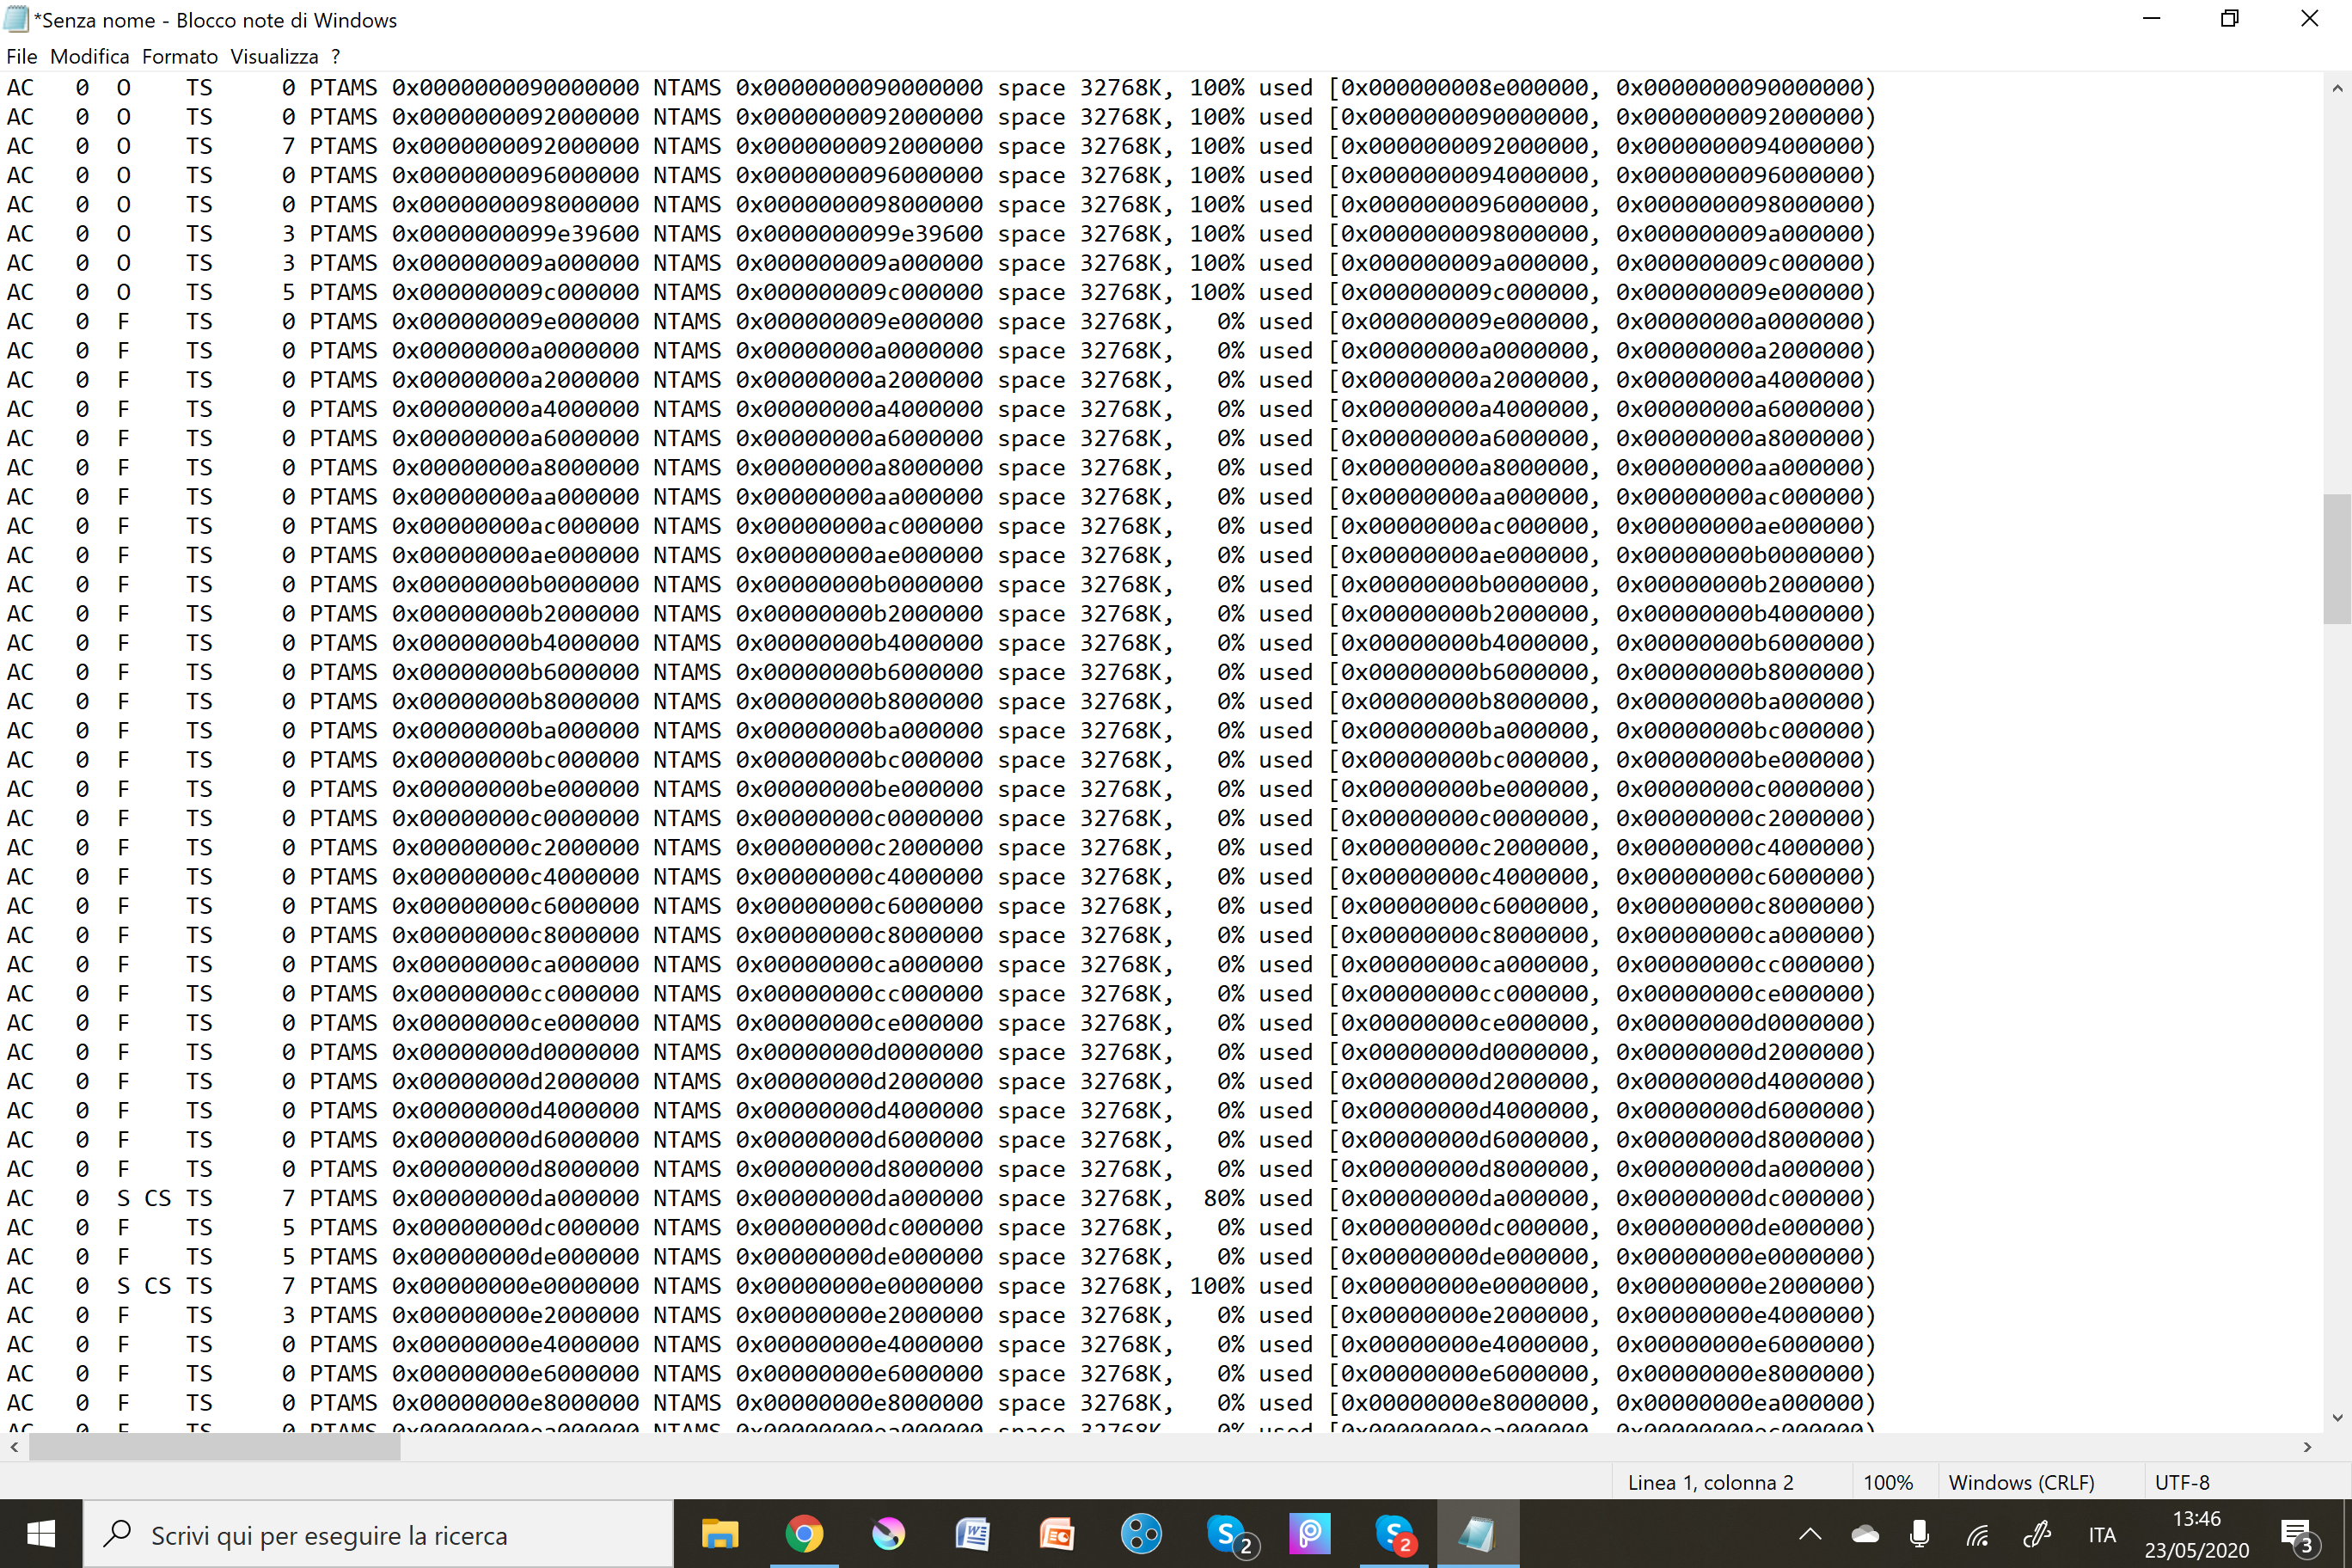Open the Modifica menu
The width and height of the screenshot is (2352, 1568).
coord(90,57)
